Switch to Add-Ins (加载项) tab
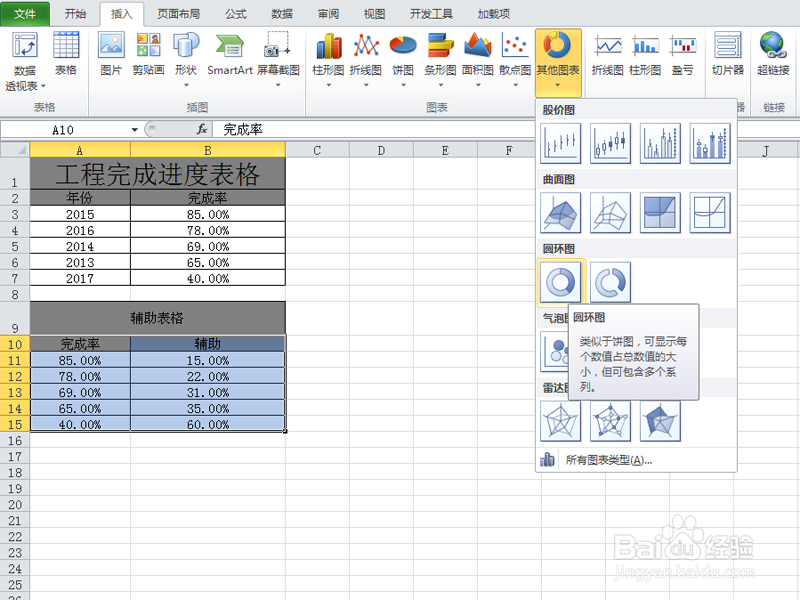The height and width of the screenshot is (600, 800). coord(493,14)
